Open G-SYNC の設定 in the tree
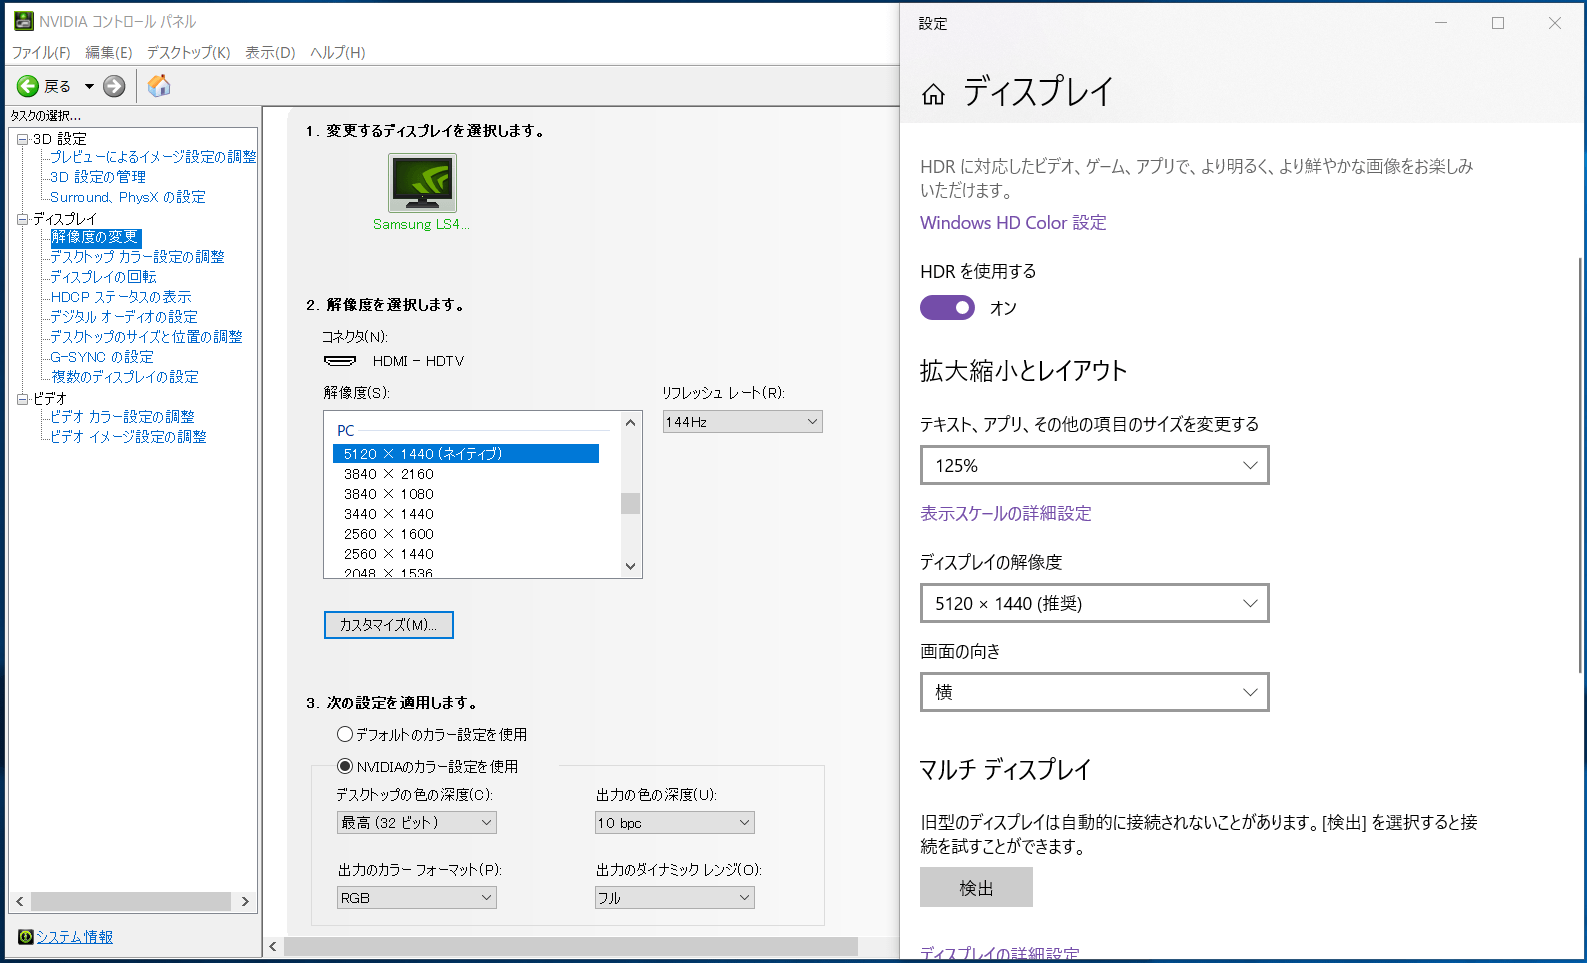The image size is (1587, 963). pyautogui.click(x=102, y=357)
